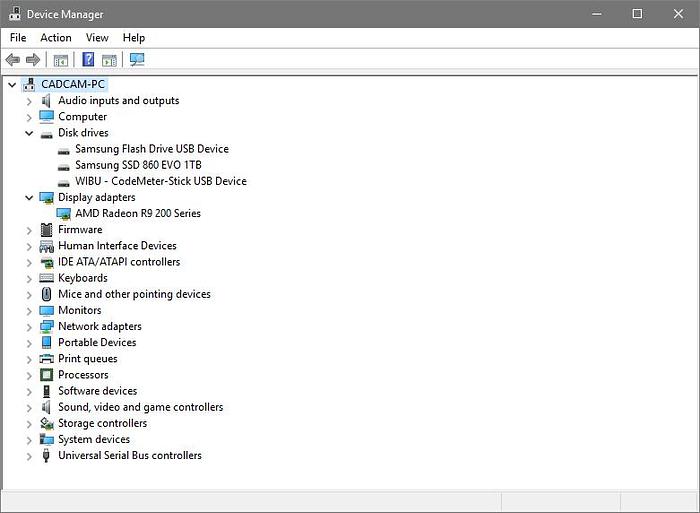Collapse the Disk drives category
700x513 pixels.
pyautogui.click(x=29, y=133)
